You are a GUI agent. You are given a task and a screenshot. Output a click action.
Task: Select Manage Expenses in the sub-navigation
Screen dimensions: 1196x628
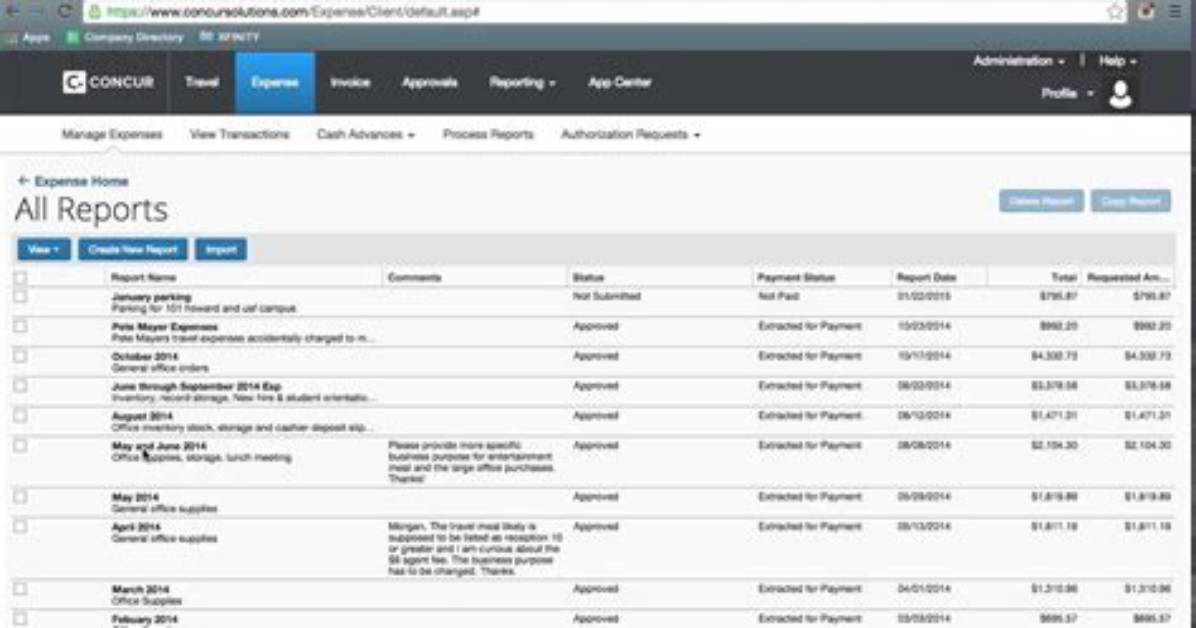click(x=112, y=134)
